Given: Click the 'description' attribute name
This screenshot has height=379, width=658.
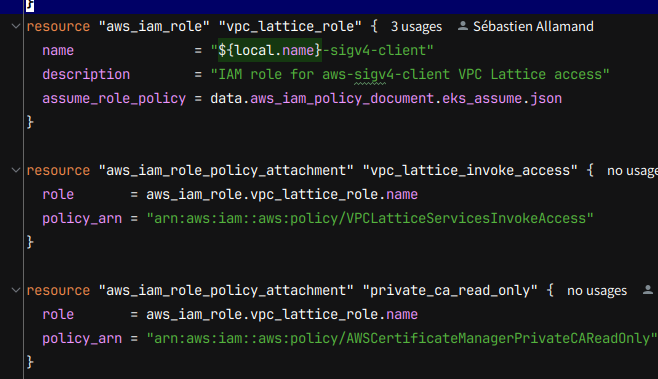Looking at the screenshot, I should pos(86,75).
